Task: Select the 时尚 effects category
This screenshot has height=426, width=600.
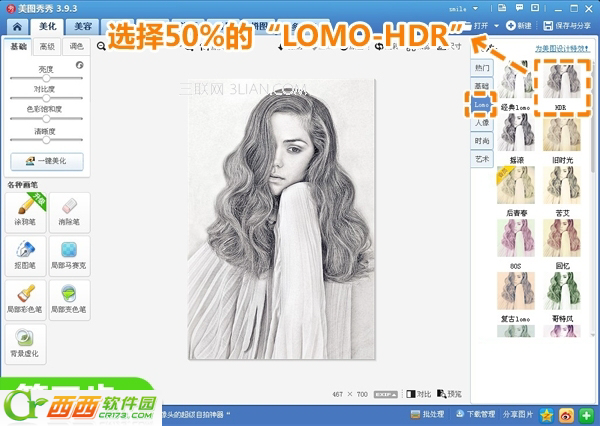Action: [x=482, y=141]
